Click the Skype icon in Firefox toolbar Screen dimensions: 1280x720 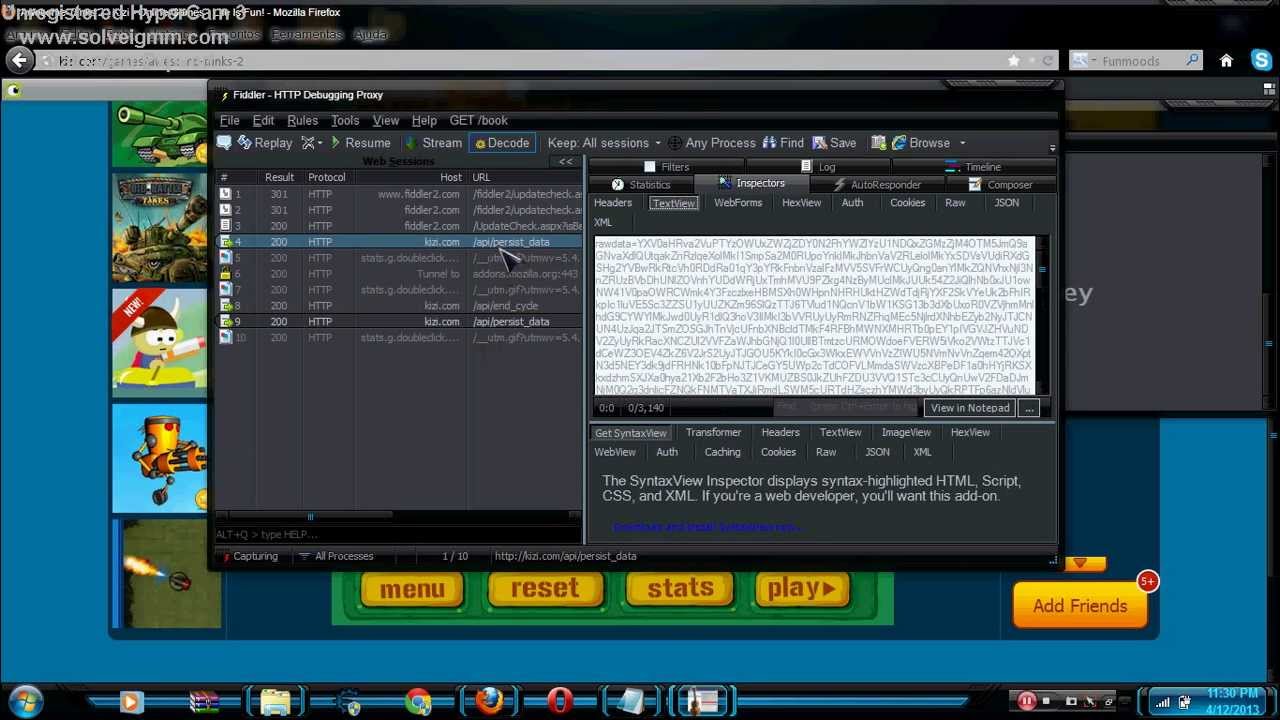[1260, 61]
